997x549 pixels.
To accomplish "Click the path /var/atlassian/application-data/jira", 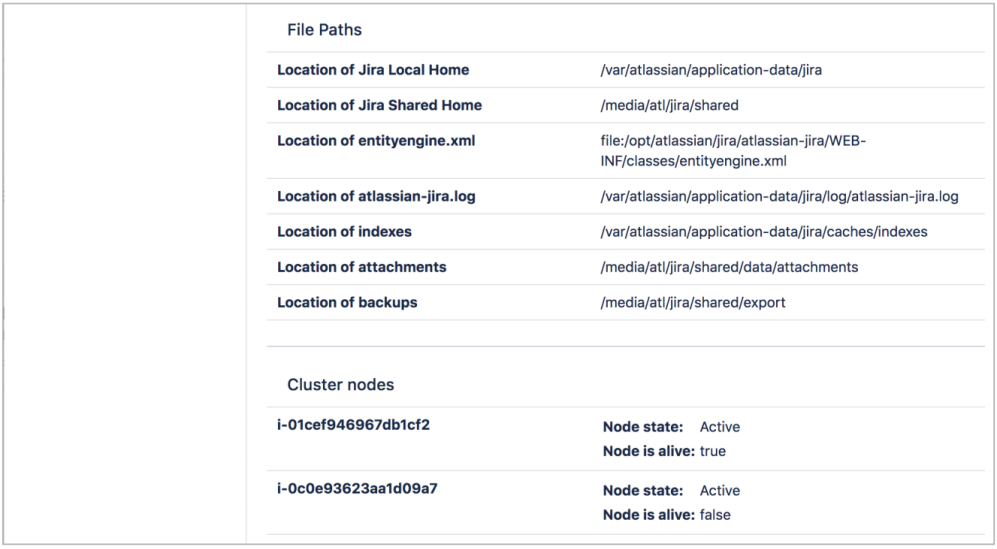I will (x=711, y=70).
